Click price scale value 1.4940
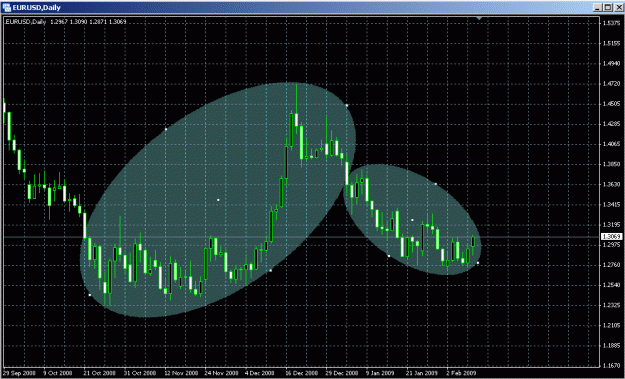This screenshot has width=625, height=379. click(x=611, y=63)
